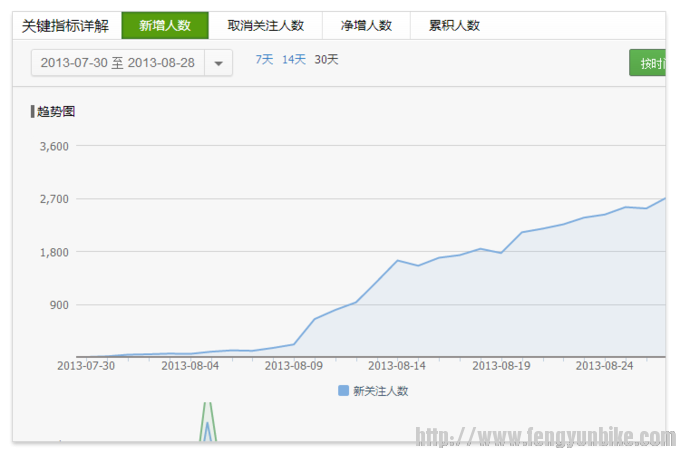The width and height of the screenshot is (680, 453).
Task: Expand the date range dropdown arrow
Action: point(219,63)
